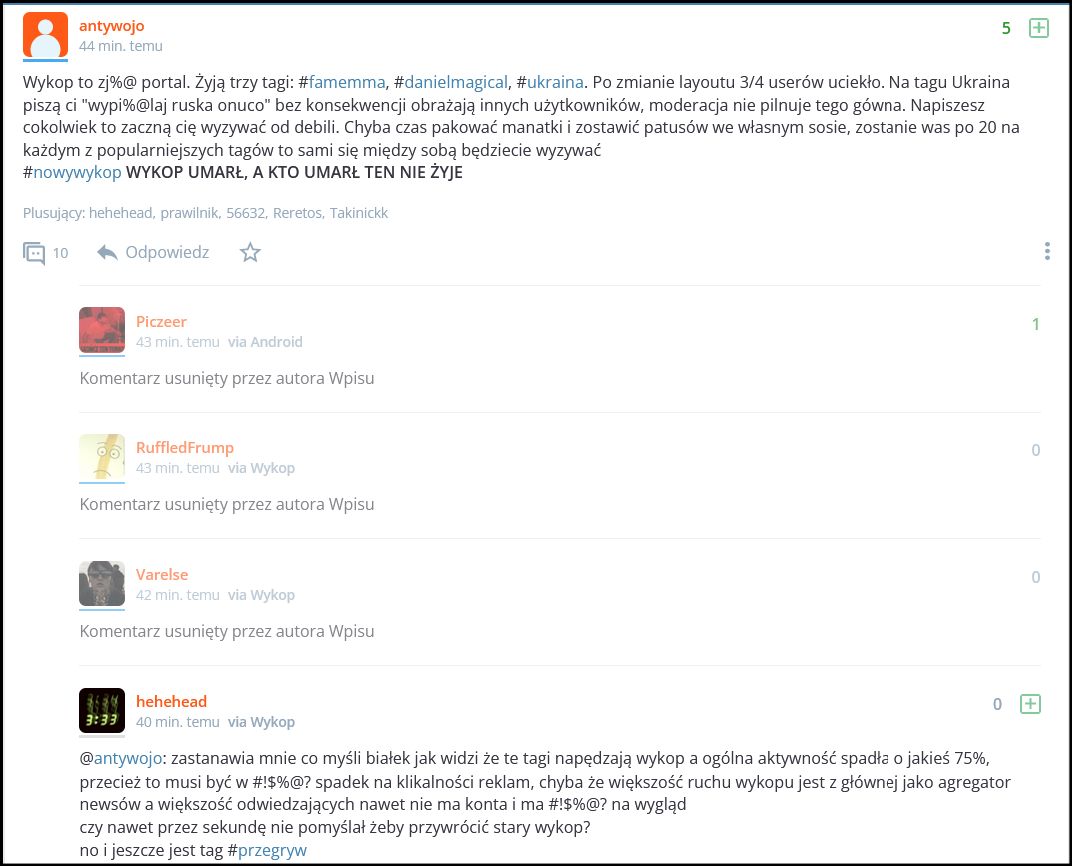Click the reply arrow icon next to Odpowiedz

pyautogui.click(x=107, y=252)
